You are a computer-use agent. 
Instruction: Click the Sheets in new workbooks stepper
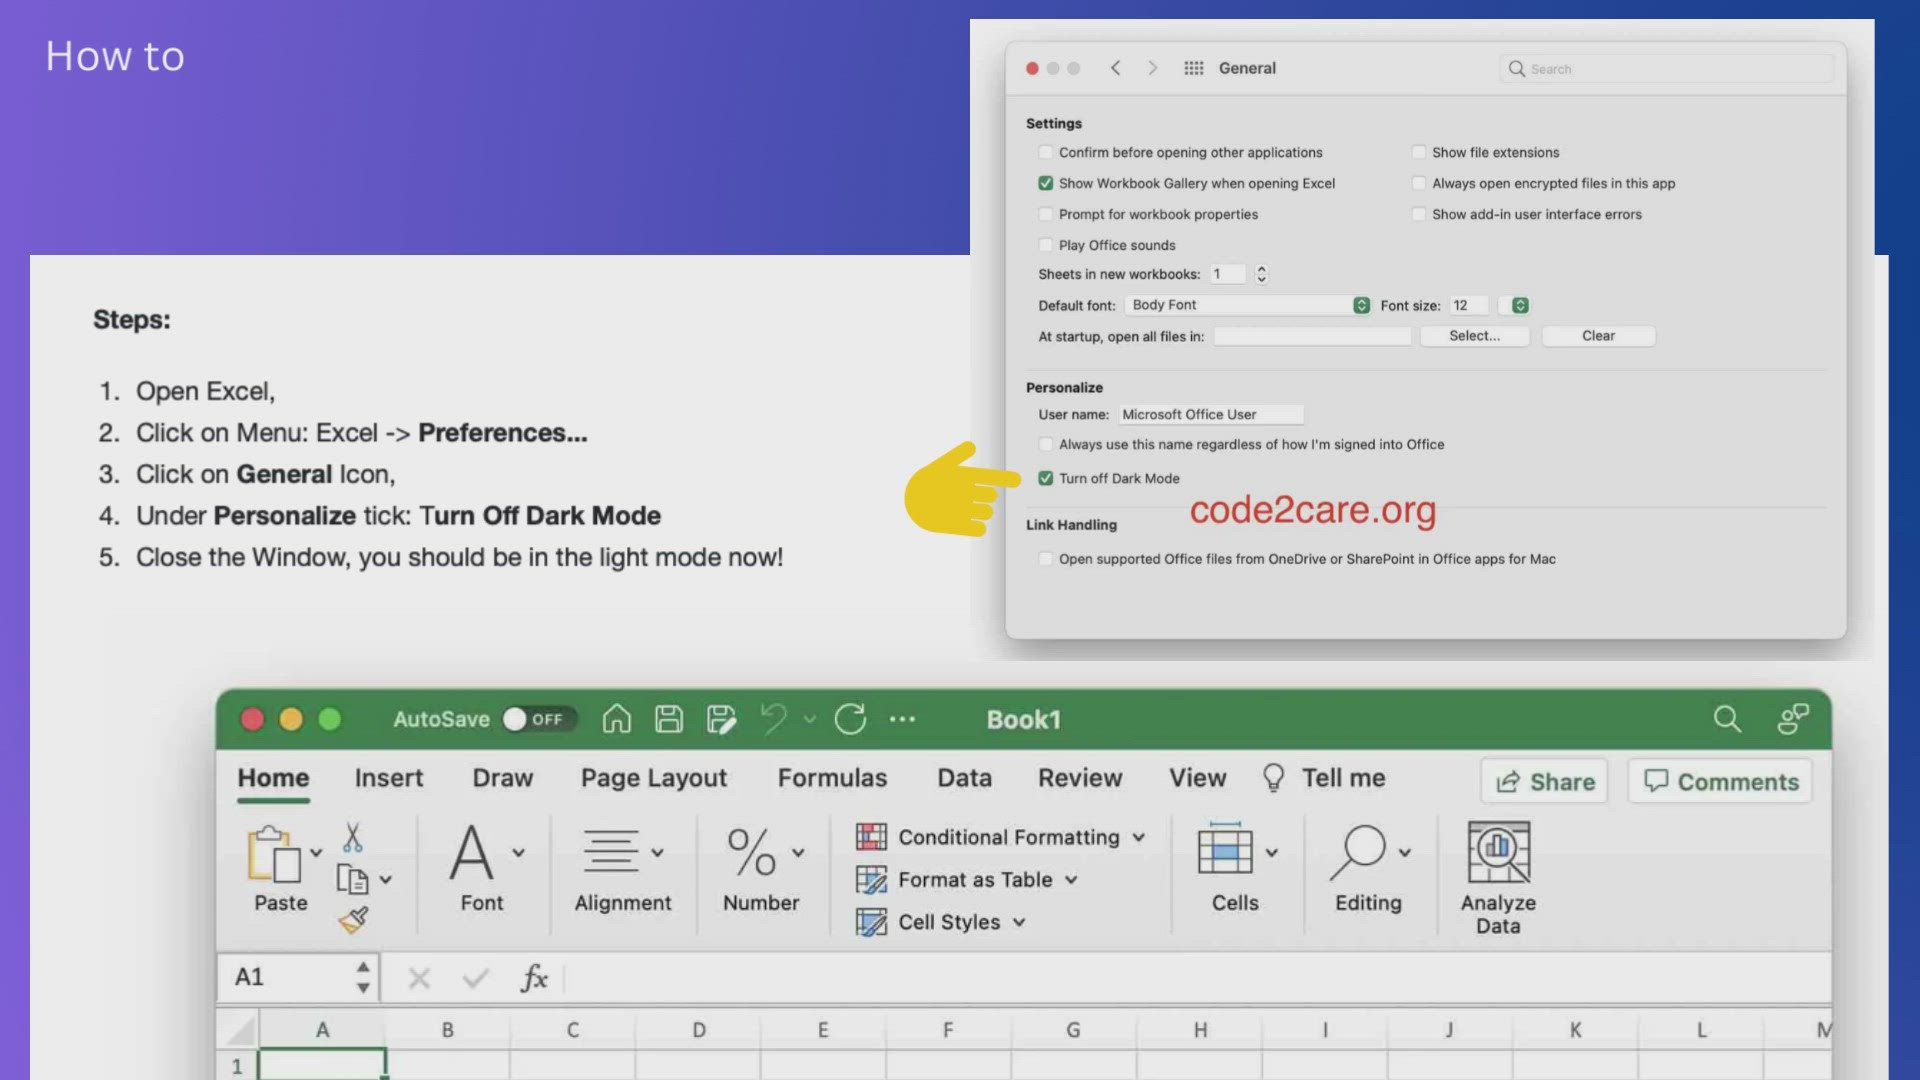[1261, 274]
